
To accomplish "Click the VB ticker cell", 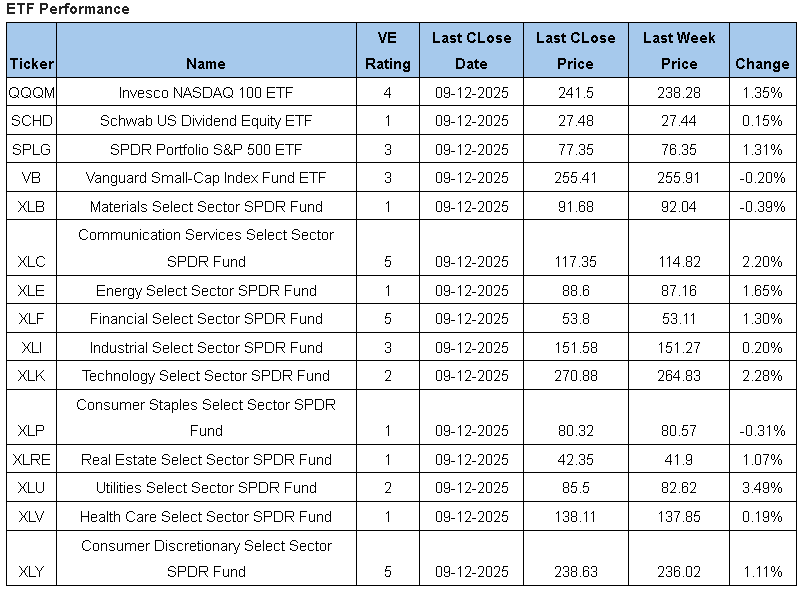I will (x=31, y=178).
